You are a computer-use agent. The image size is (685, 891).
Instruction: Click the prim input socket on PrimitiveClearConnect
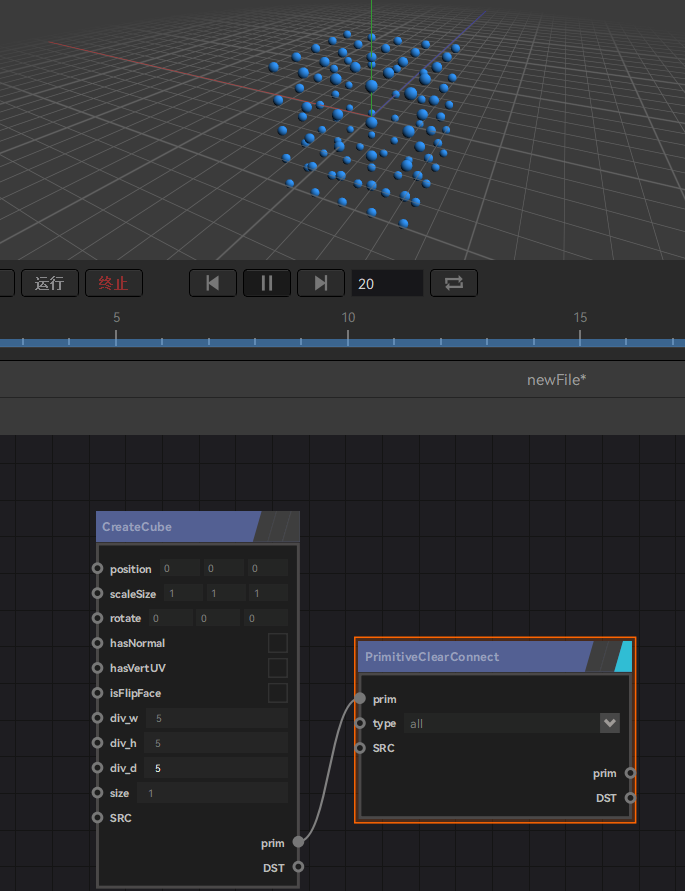(x=360, y=699)
